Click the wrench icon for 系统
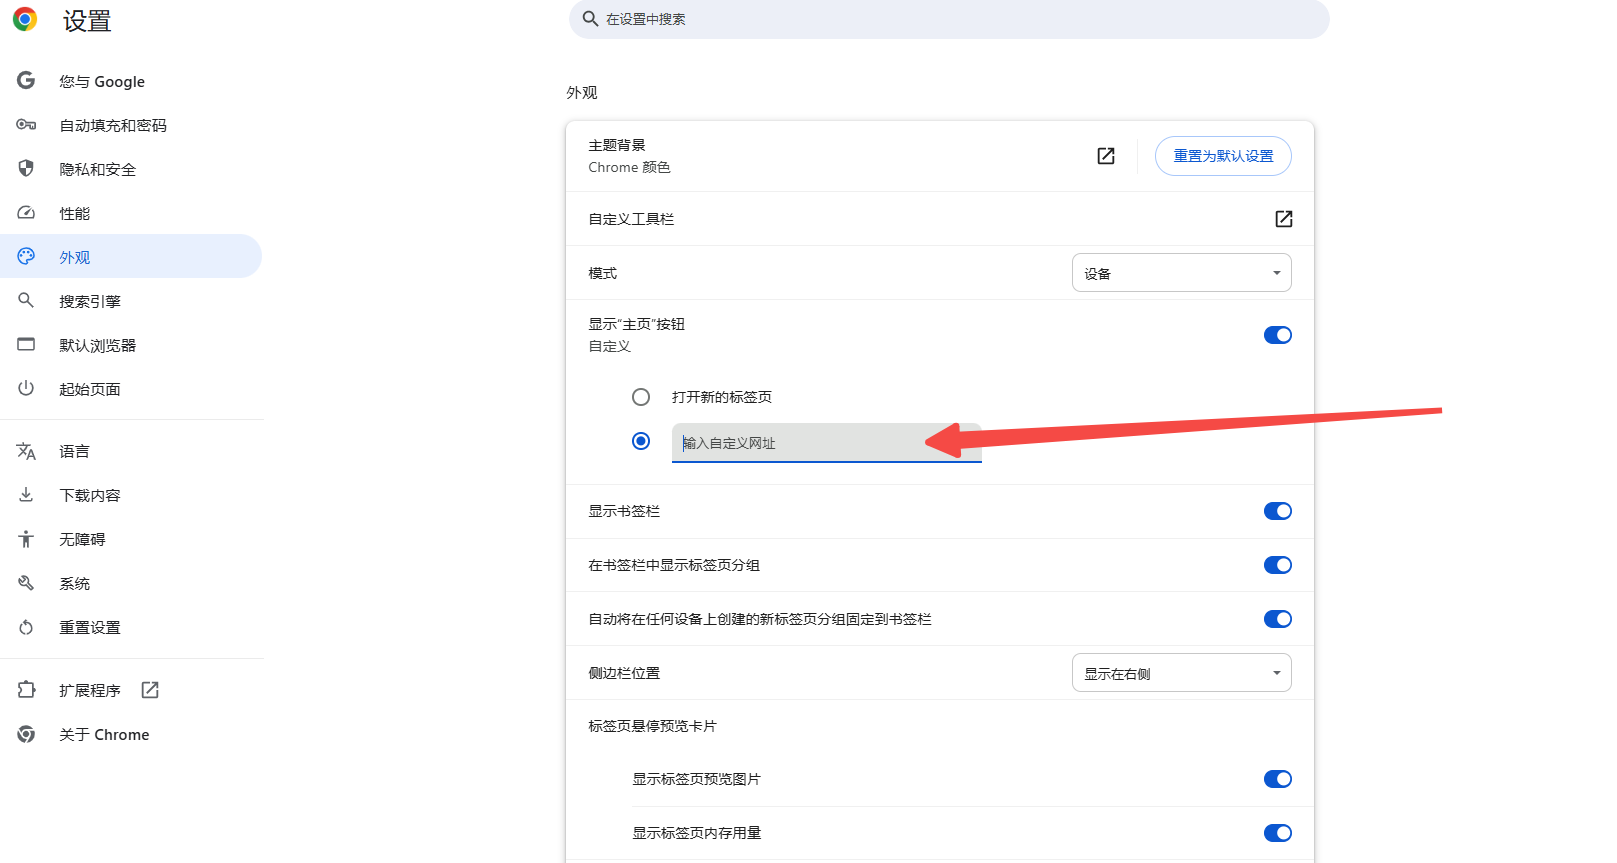 (26, 583)
